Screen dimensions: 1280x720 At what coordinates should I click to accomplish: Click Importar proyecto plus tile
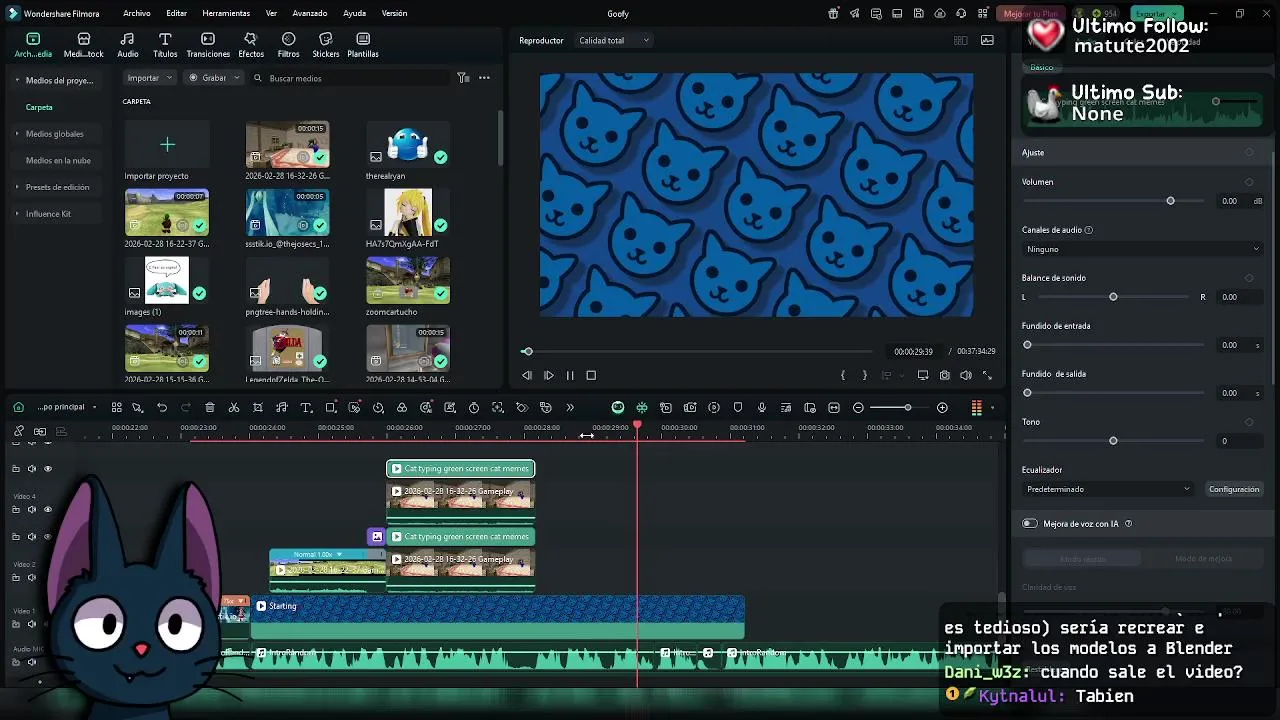(167, 145)
